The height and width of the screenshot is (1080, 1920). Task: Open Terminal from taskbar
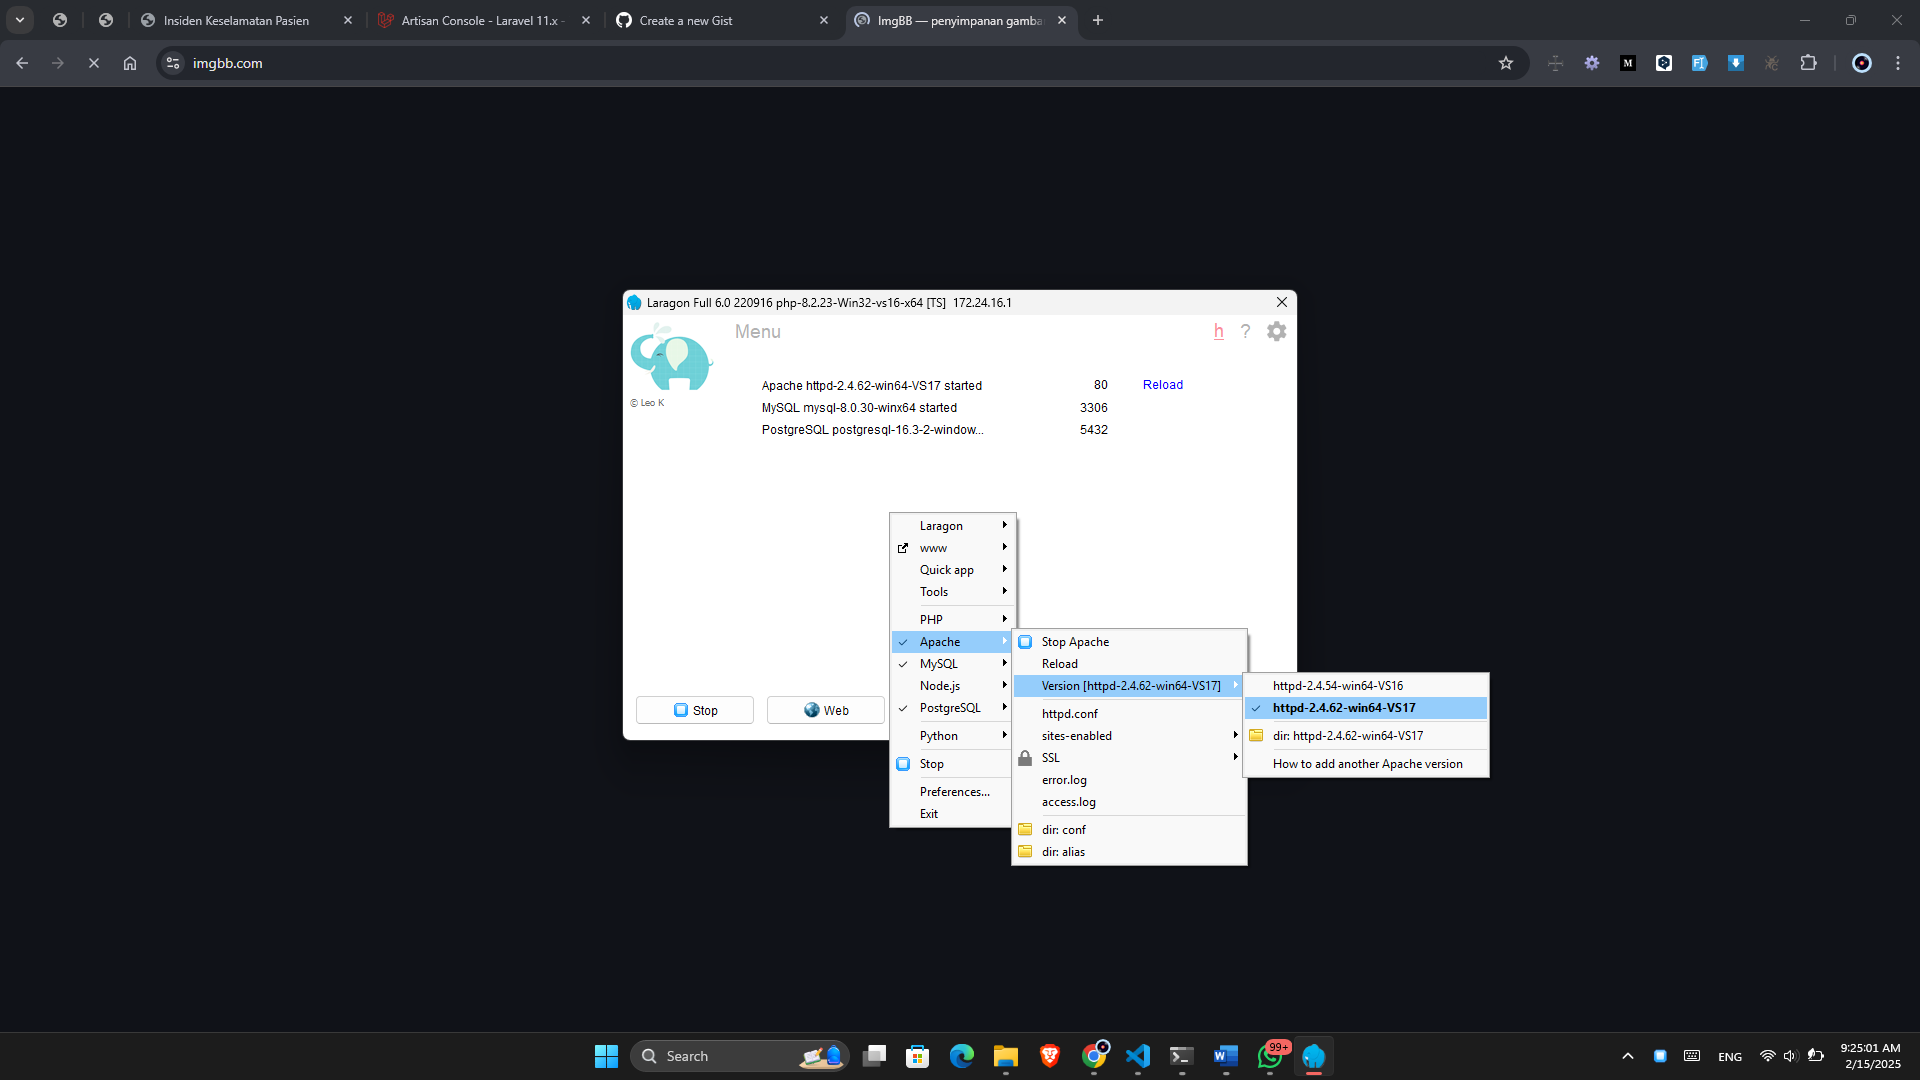[1182, 1056]
